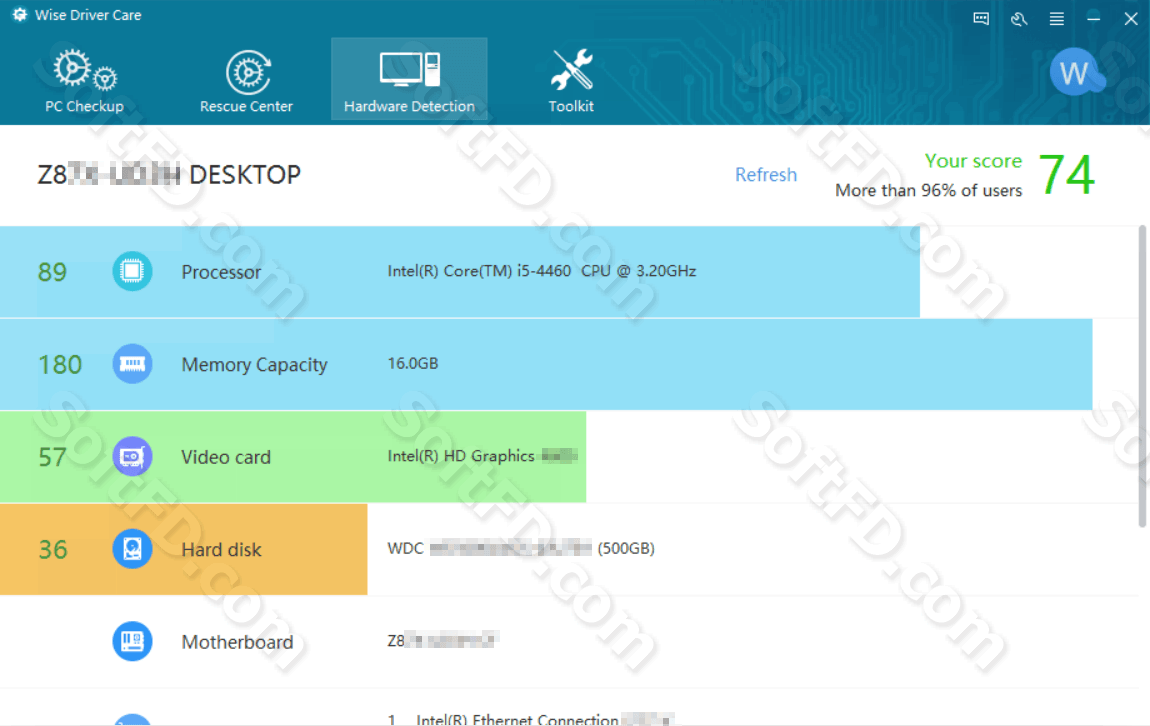Open the PC Checkup tab
This screenshot has width=1150, height=726.
(x=84, y=79)
